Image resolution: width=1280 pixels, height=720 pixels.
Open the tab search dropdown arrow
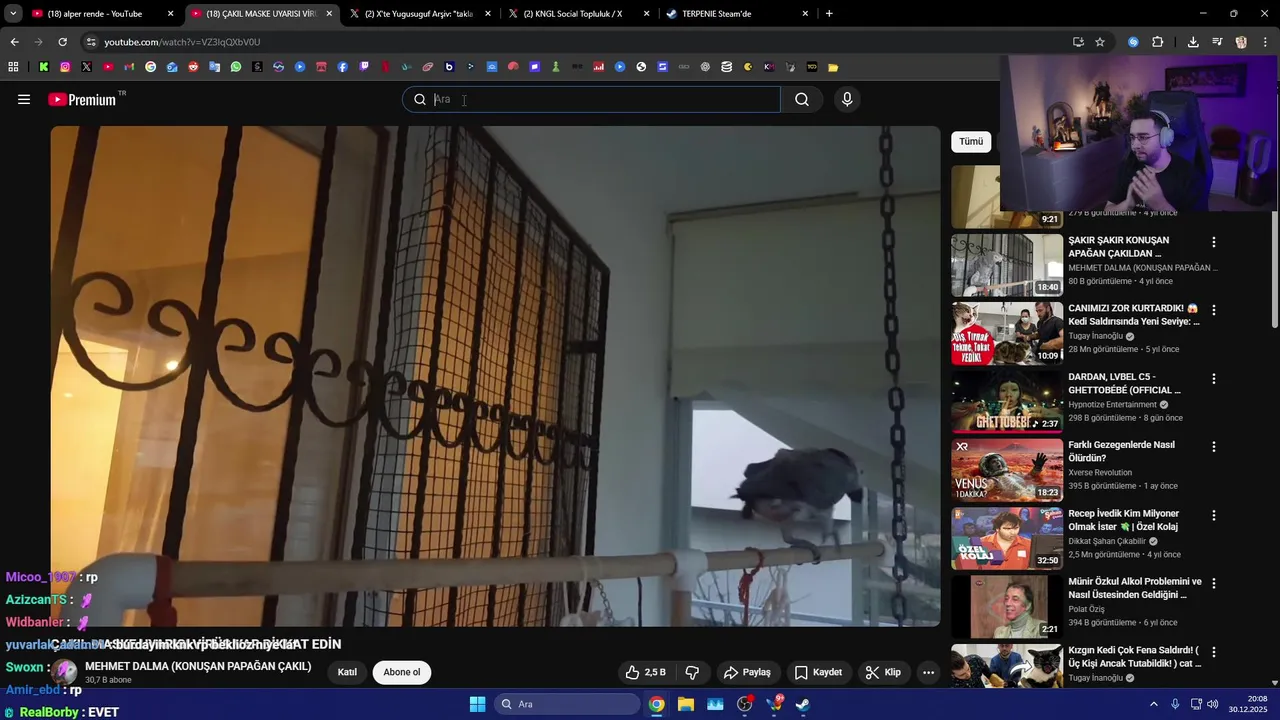pos(13,14)
